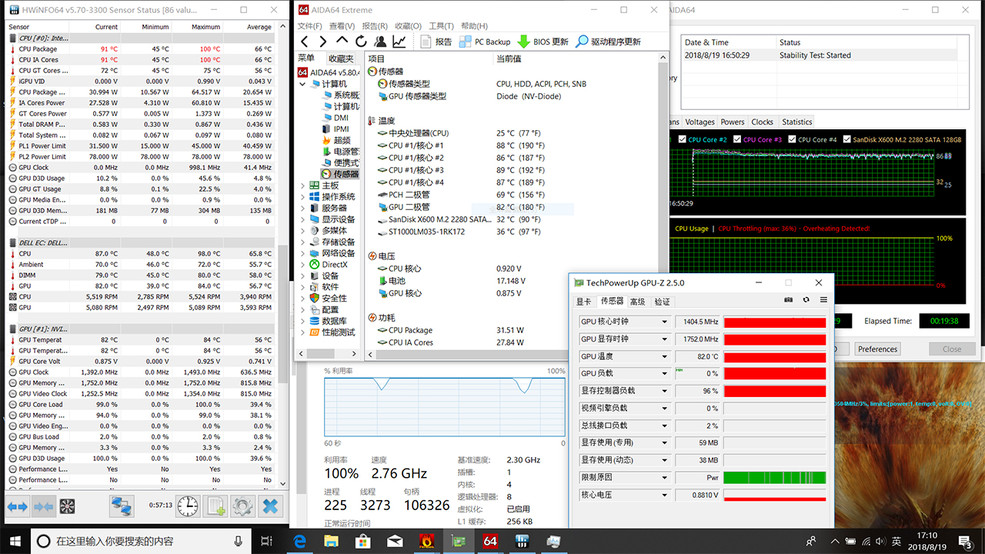Open File Explorer from taskbar
985x554 pixels.
click(331, 541)
